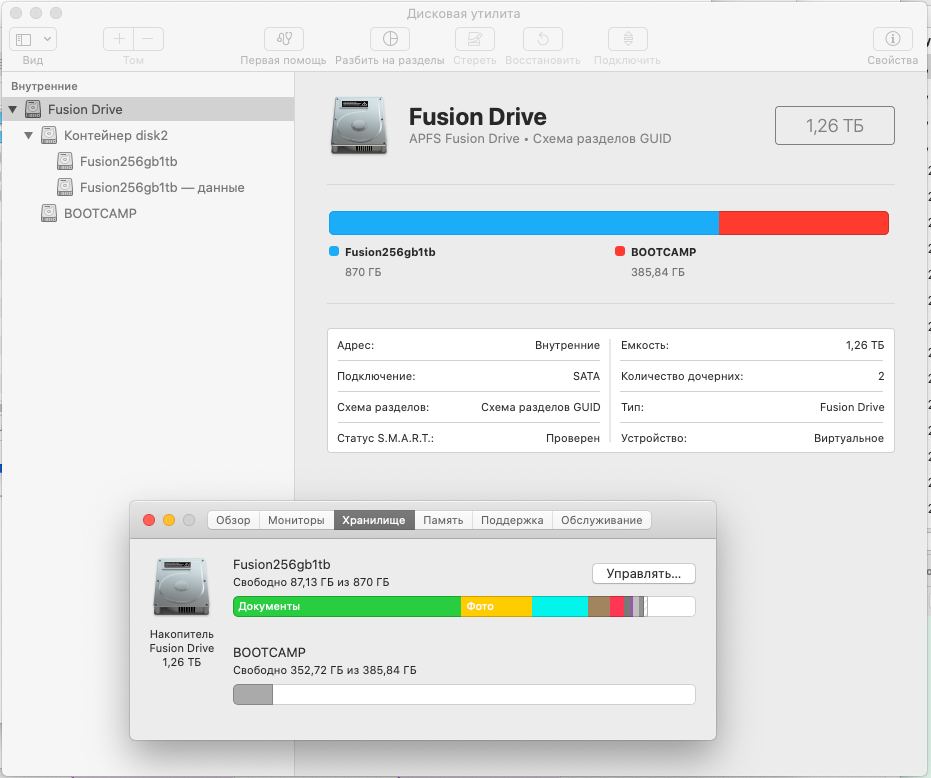This screenshot has height=778, width=931.
Task: Open the View sidebar layout dropdown
Action: [x=33, y=40]
